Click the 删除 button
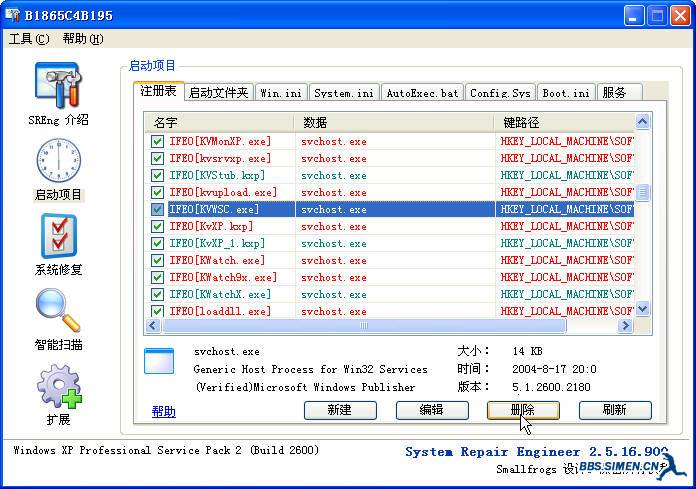This screenshot has height=489, width=696. (x=523, y=410)
